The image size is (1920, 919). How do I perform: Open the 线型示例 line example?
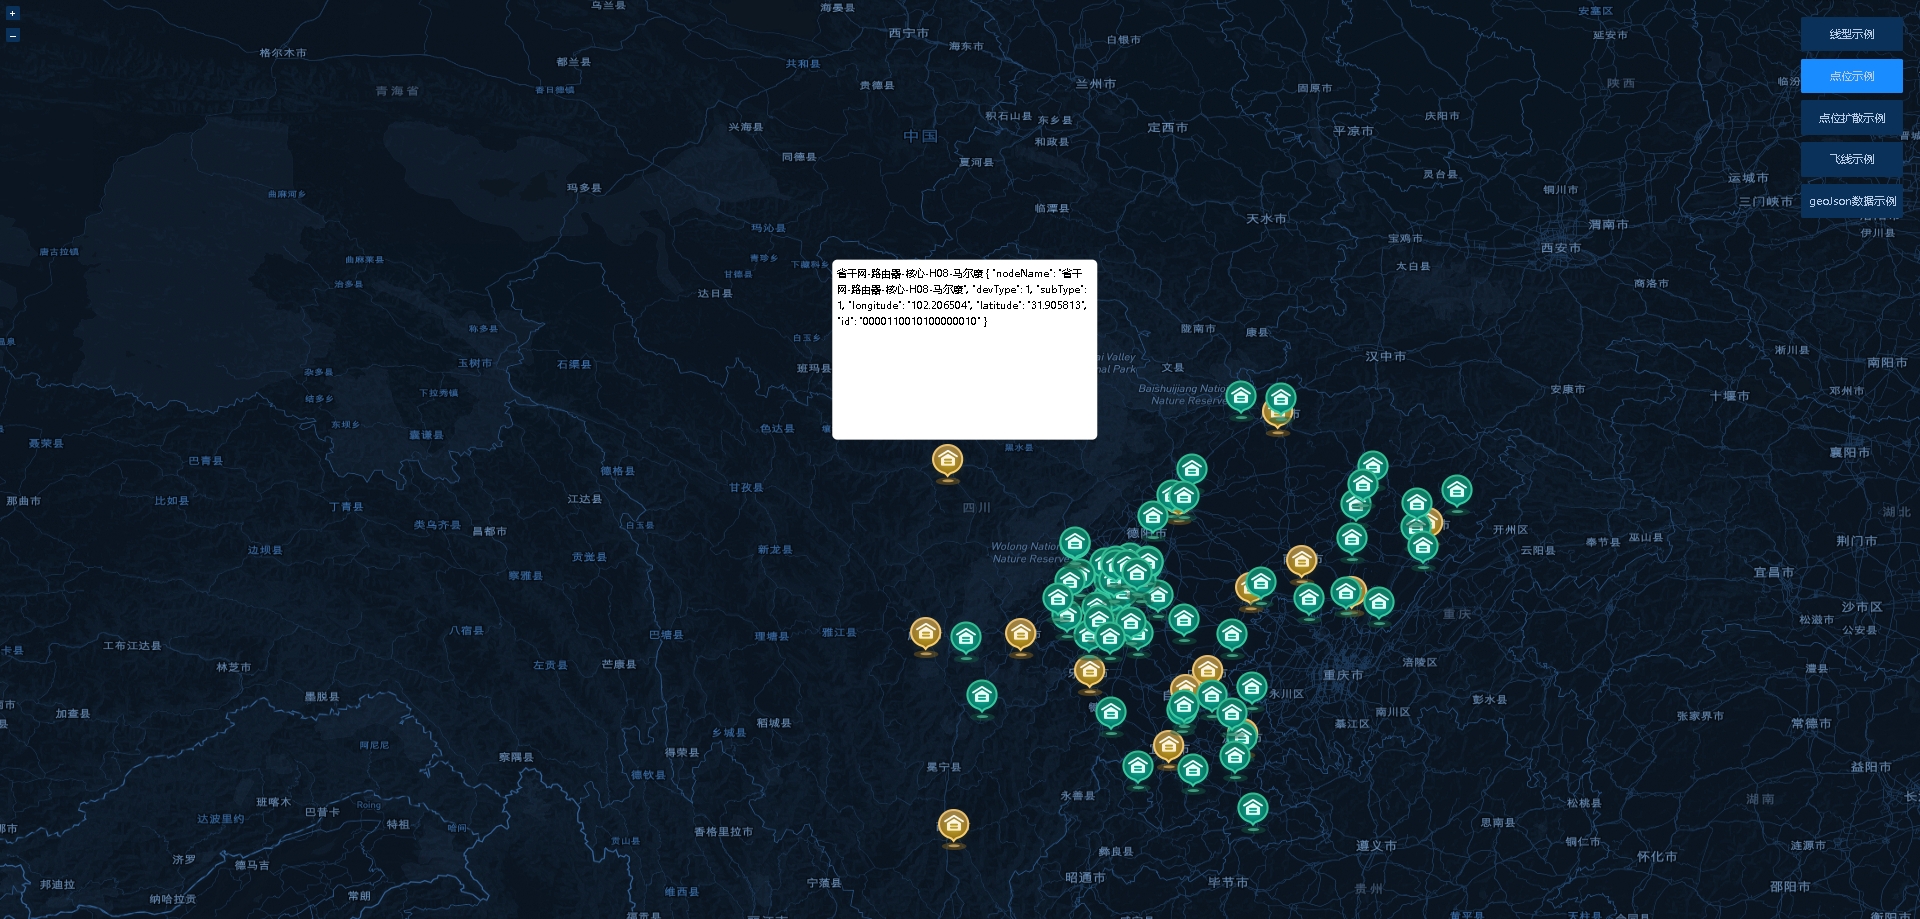click(1851, 34)
